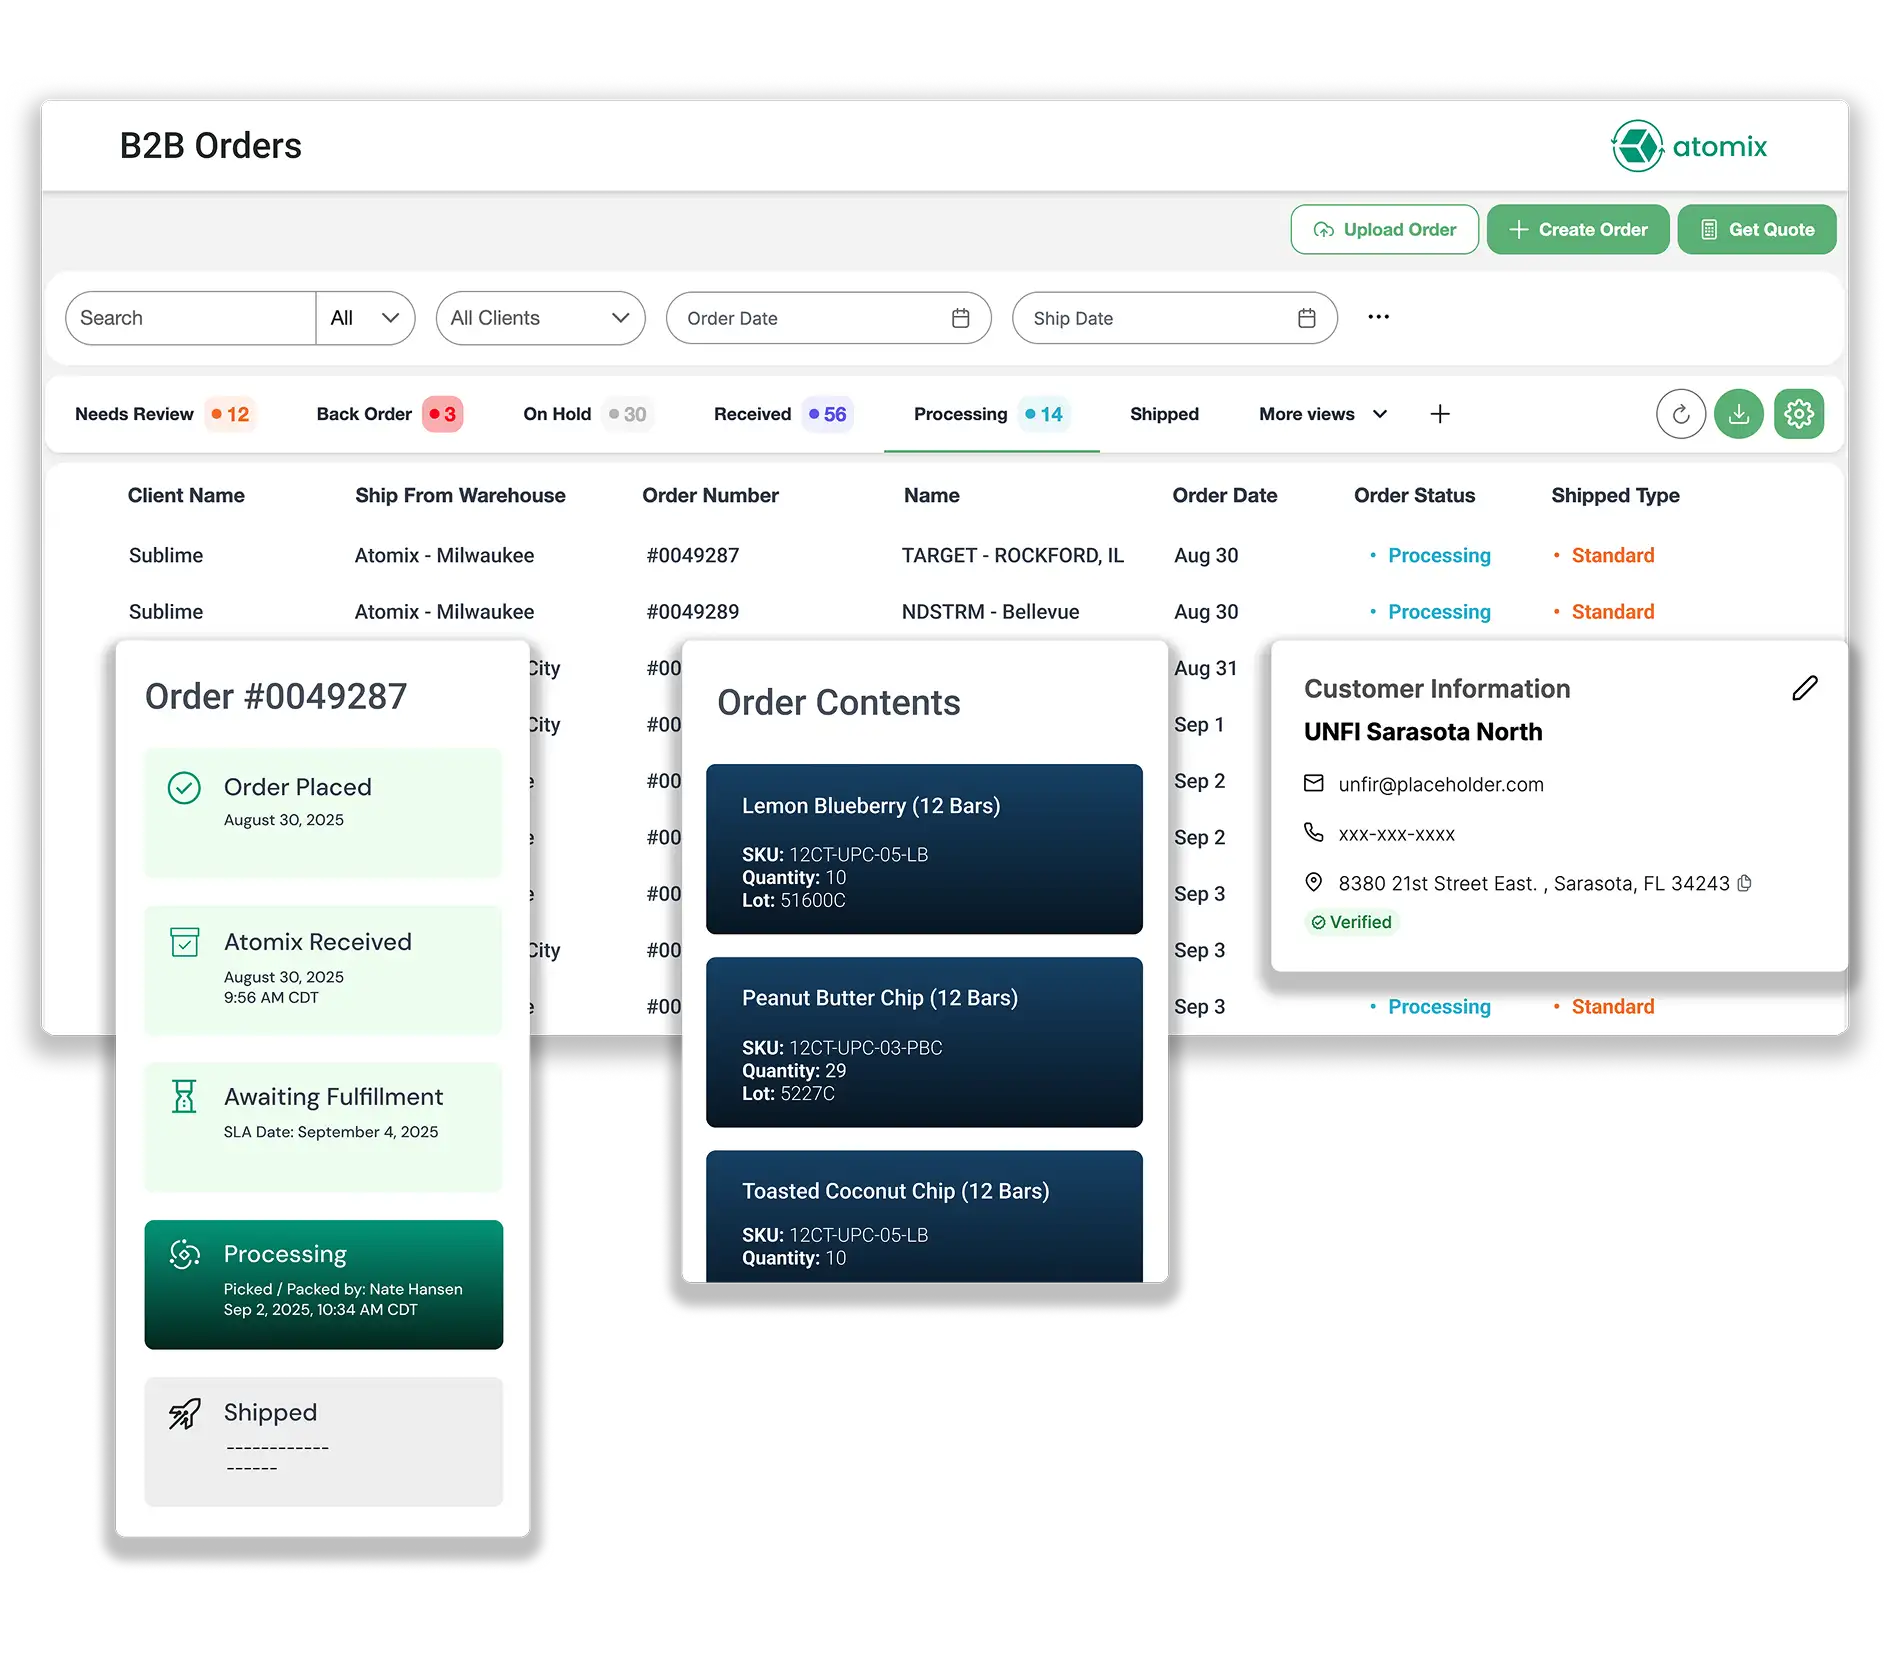
Task: Click the Atomix Received box icon
Action: pos(184,942)
